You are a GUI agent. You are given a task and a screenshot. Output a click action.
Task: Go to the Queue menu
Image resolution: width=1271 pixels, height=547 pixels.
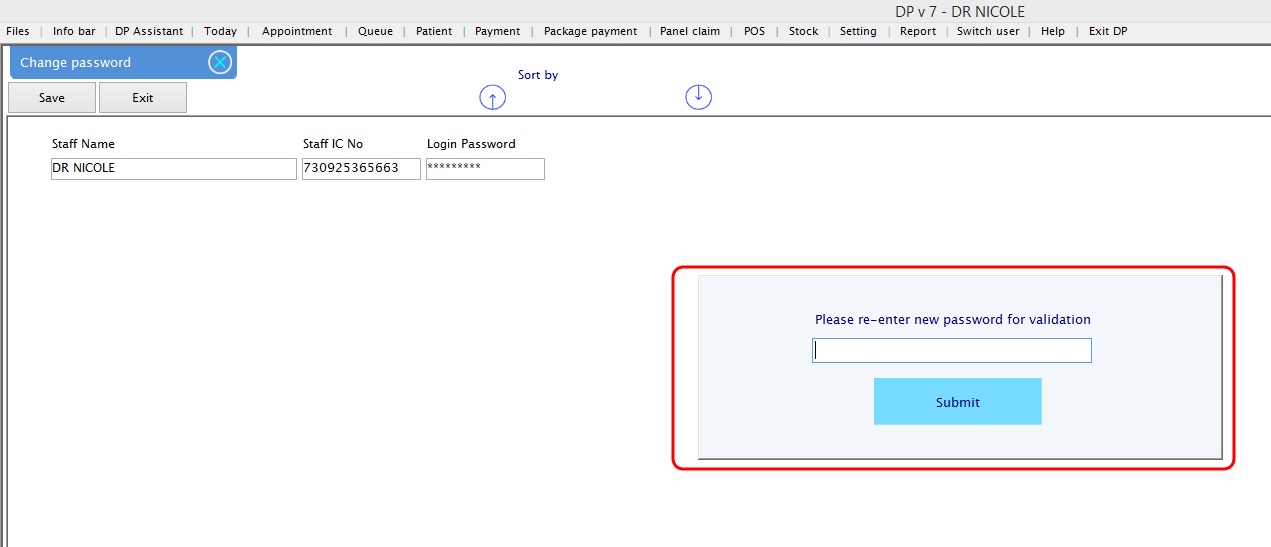point(375,31)
